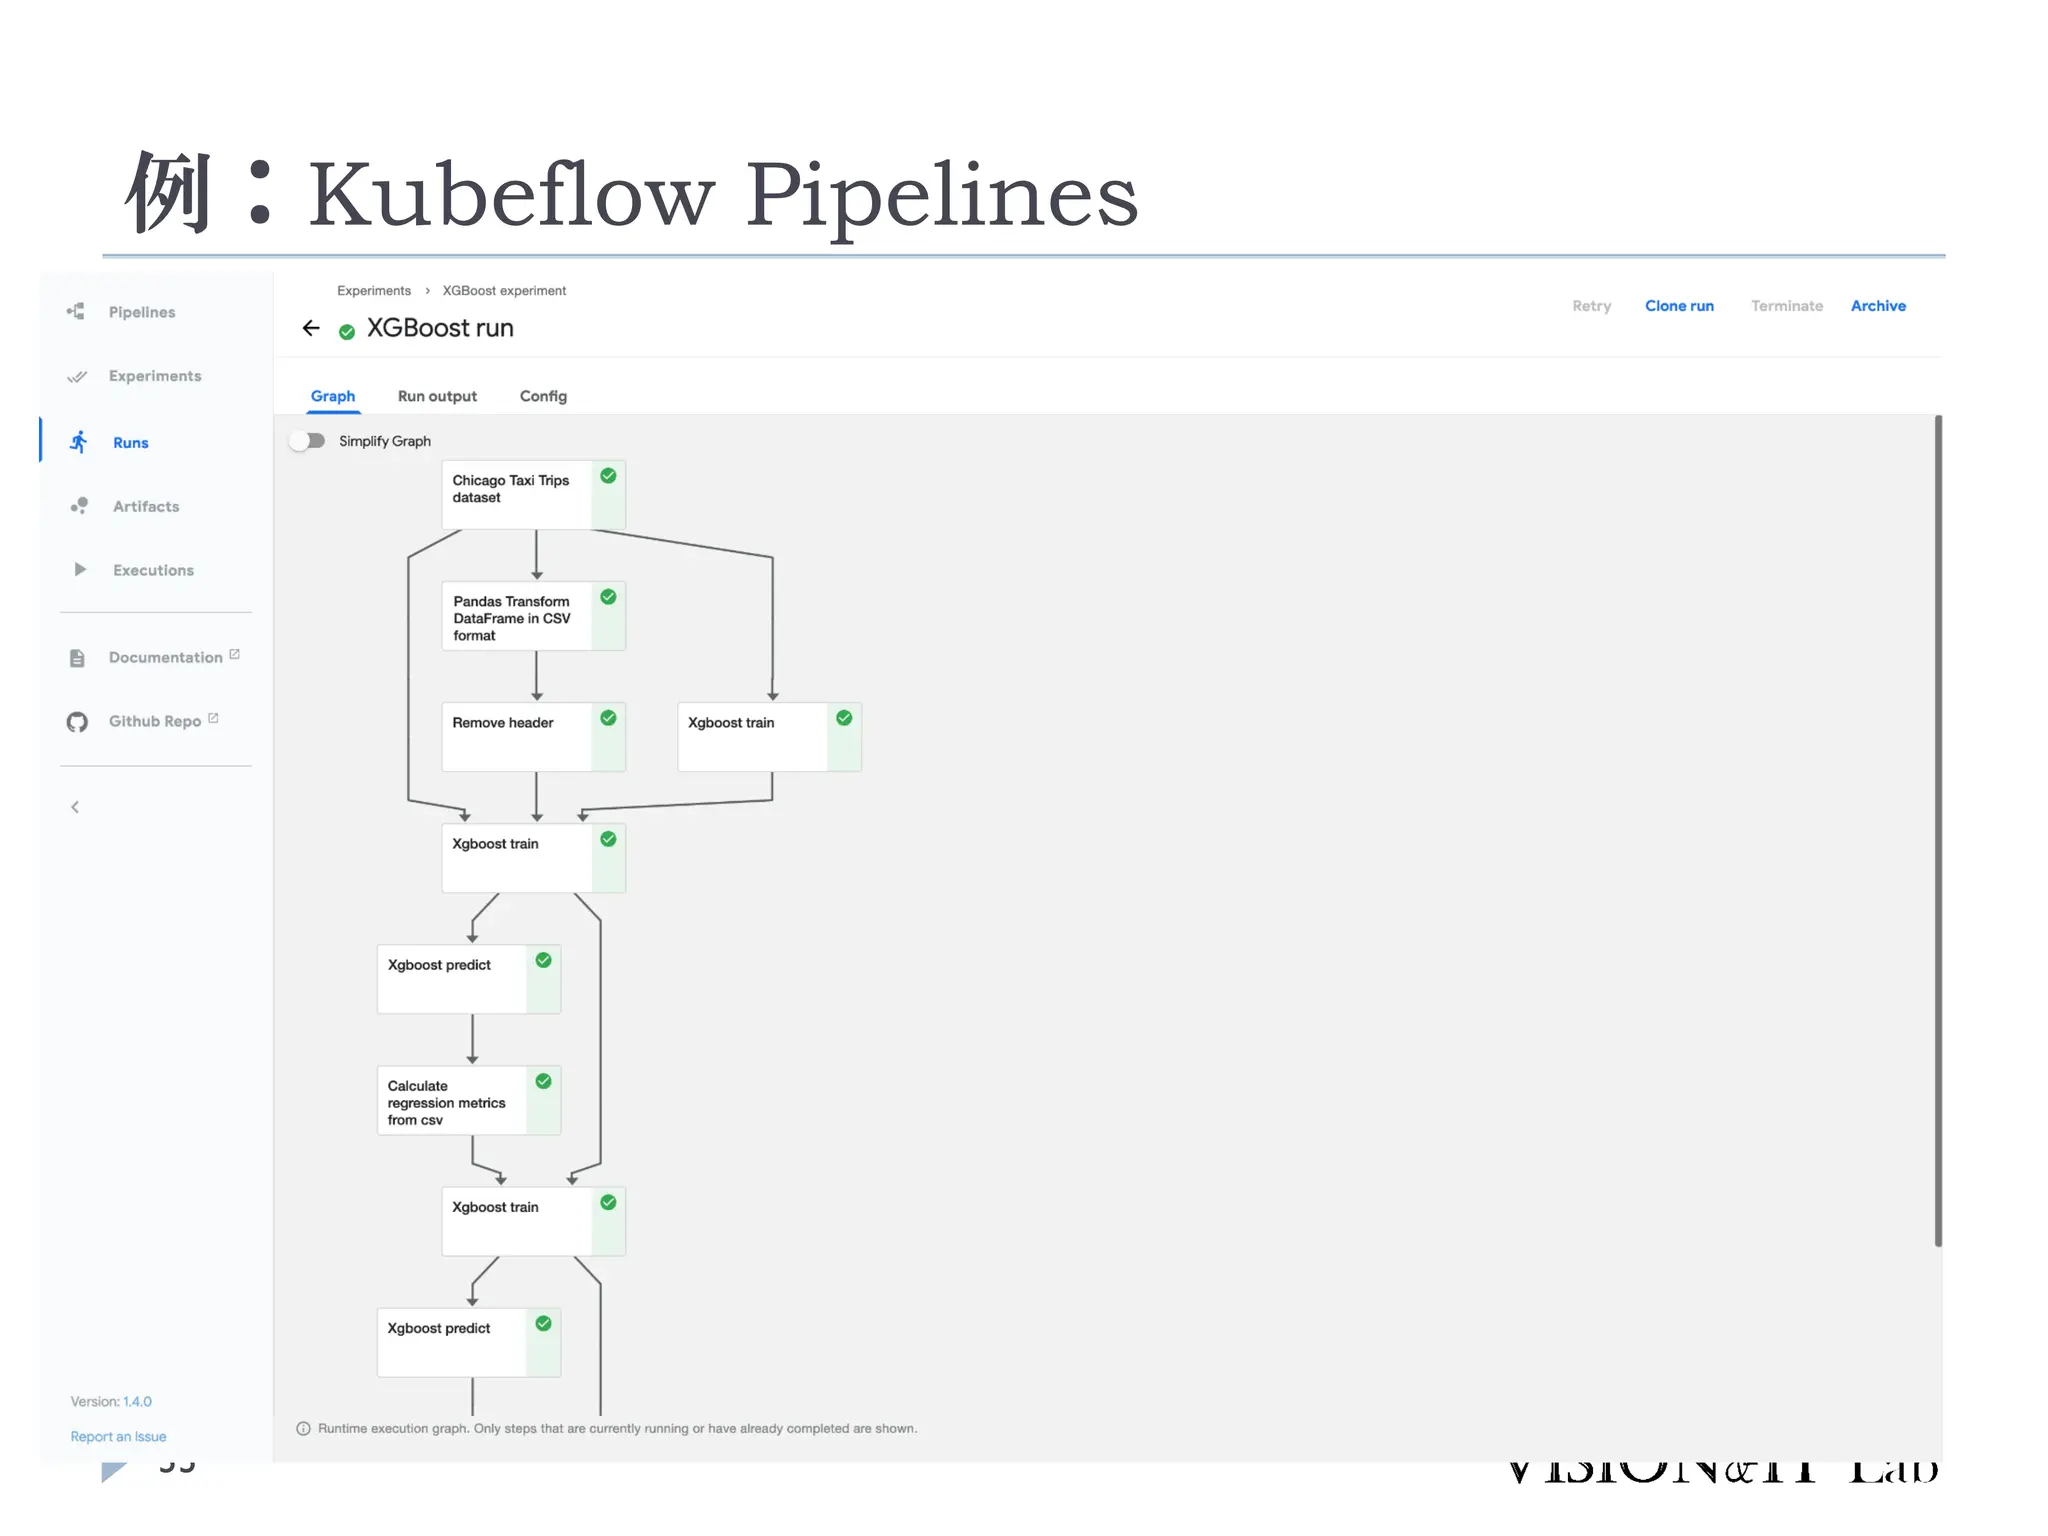The height and width of the screenshot is (1536, 2048).
Task: Open the Artifacts sidebar icon
Action: point(79,506)
